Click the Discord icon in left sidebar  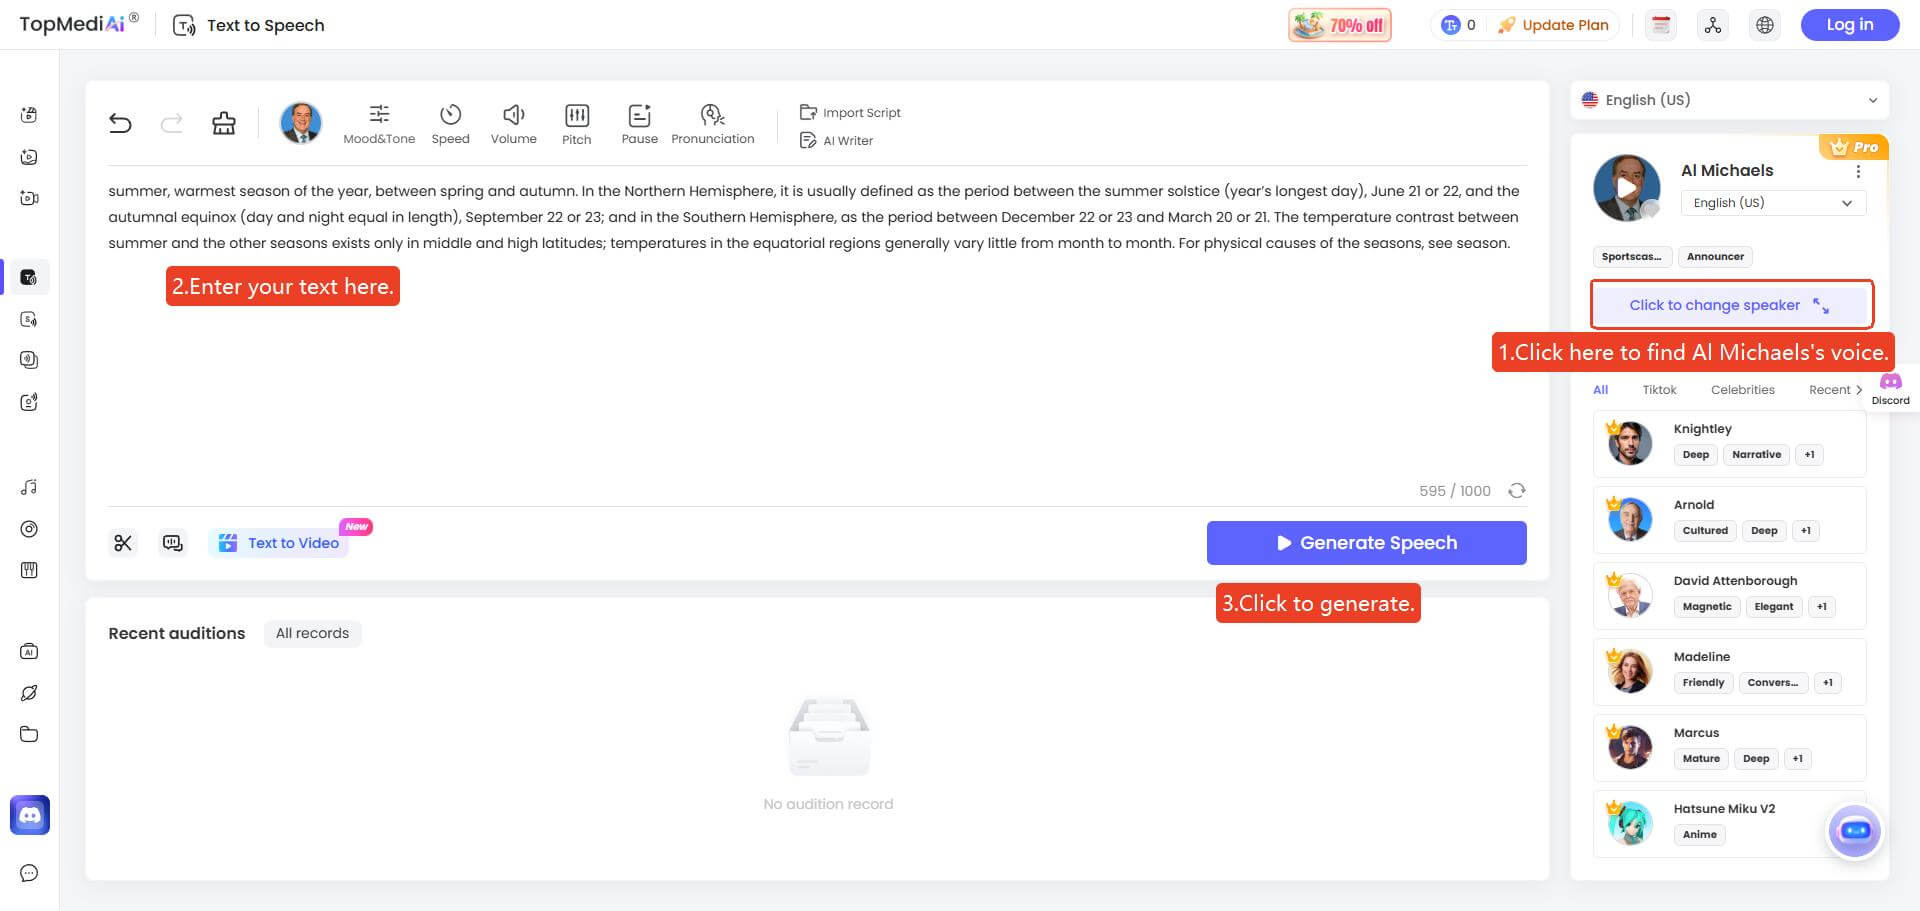coord(30,815)
